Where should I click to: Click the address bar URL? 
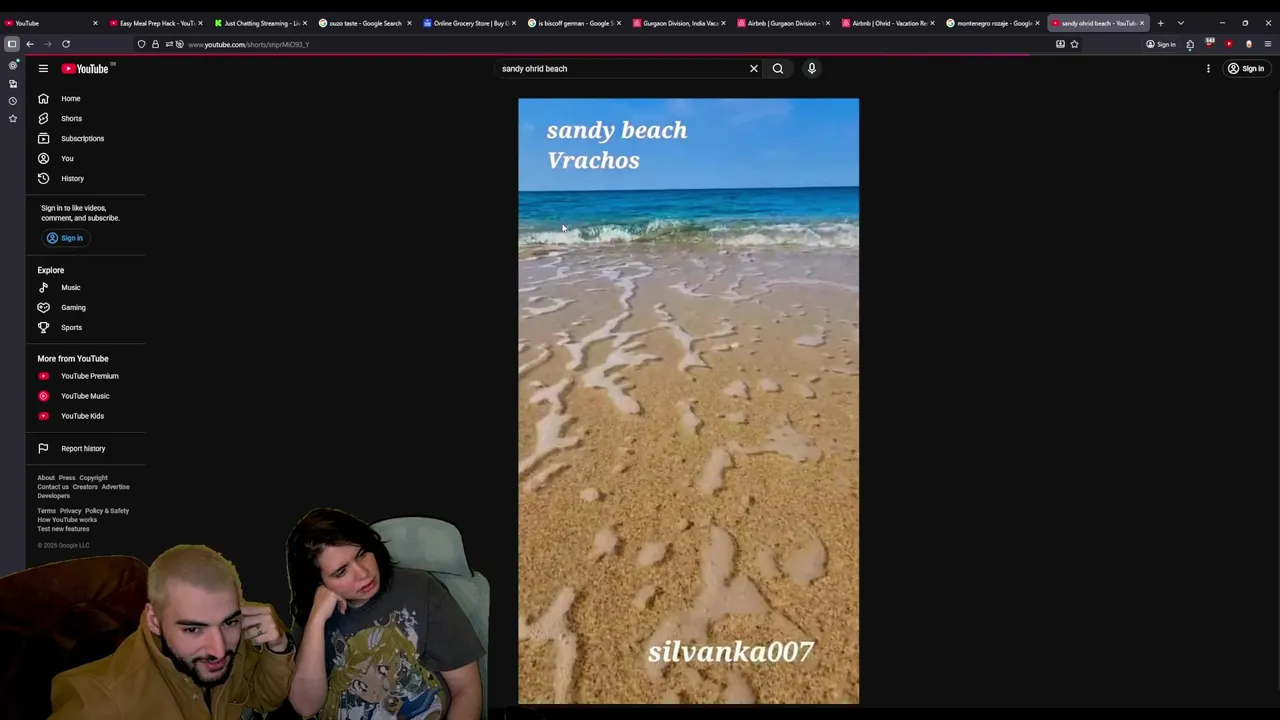coord(248,44)
